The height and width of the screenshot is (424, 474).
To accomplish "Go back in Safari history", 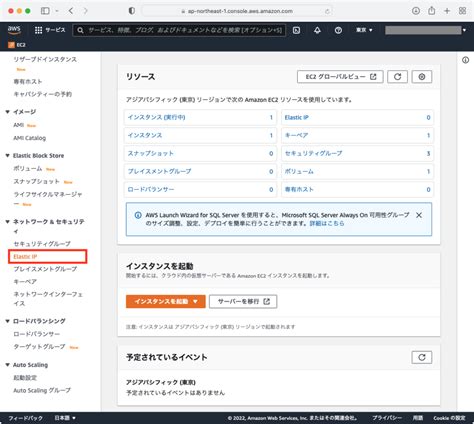I will point(71,11).
